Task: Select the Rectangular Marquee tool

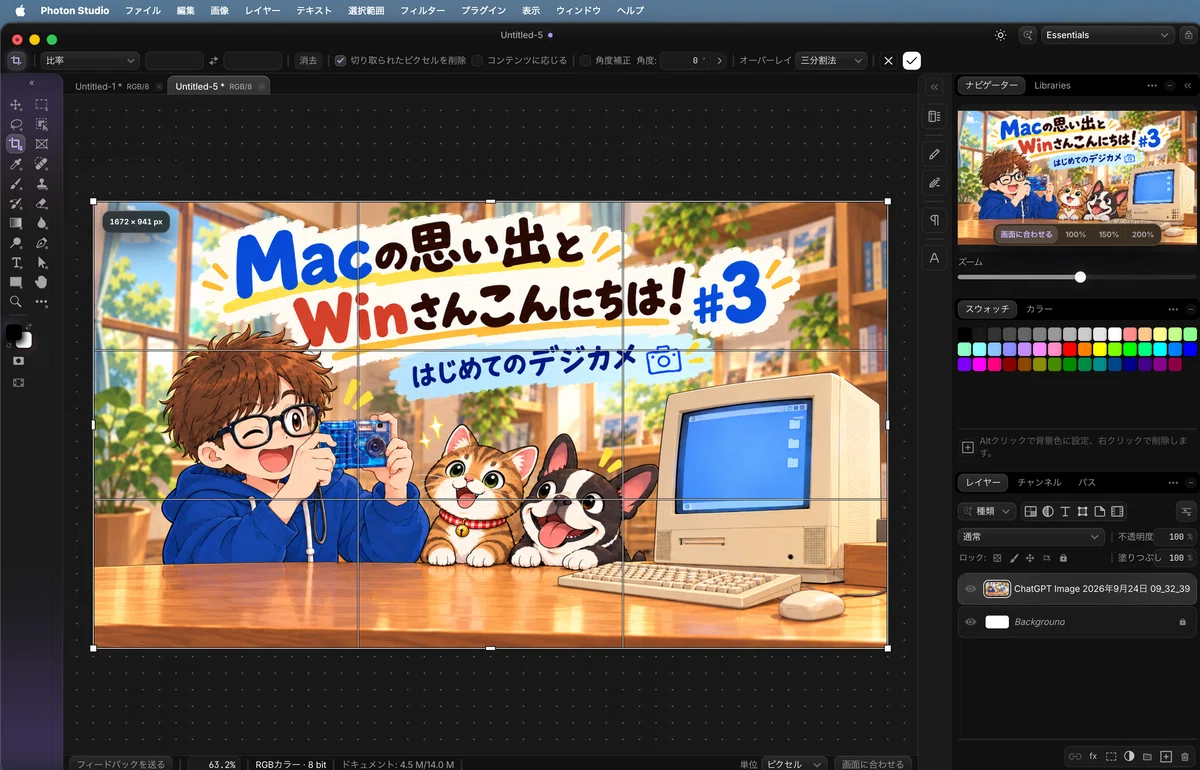Action: click(42, 105)
